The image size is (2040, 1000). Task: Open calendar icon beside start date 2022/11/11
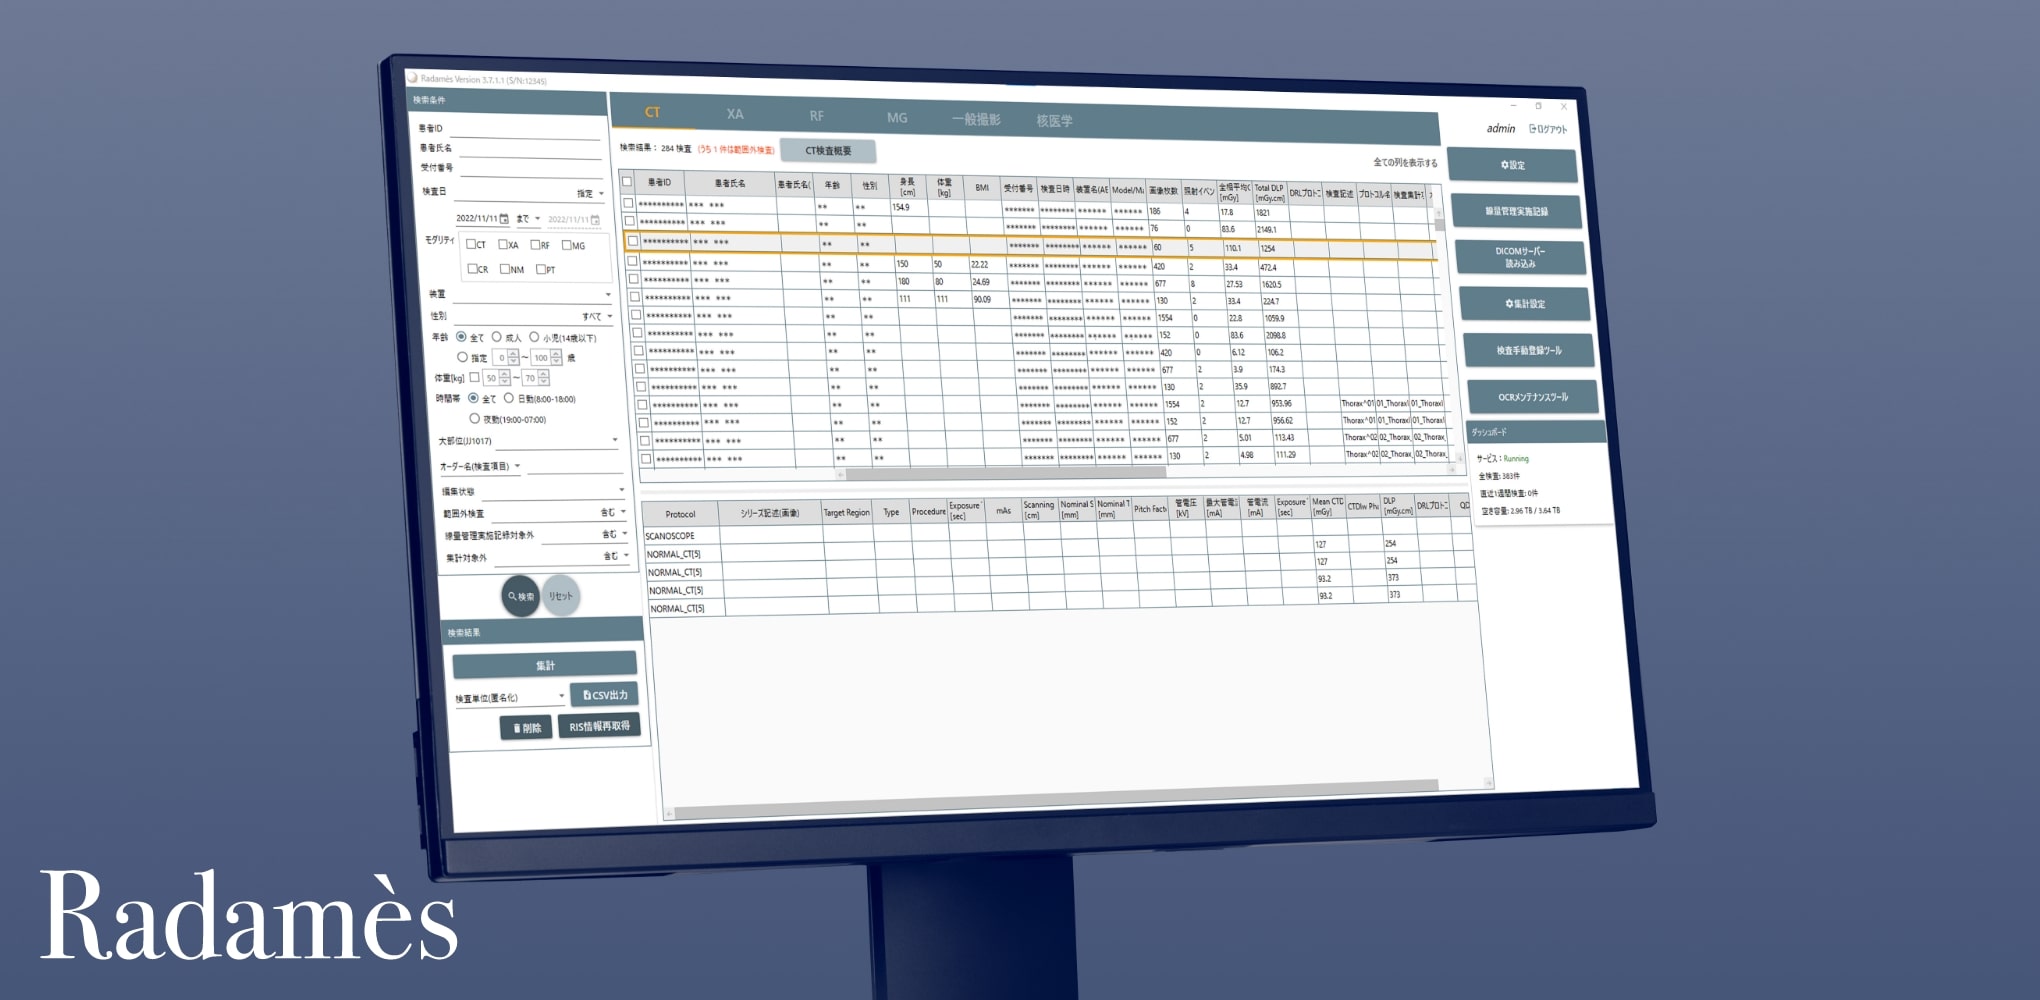[504, 218]
